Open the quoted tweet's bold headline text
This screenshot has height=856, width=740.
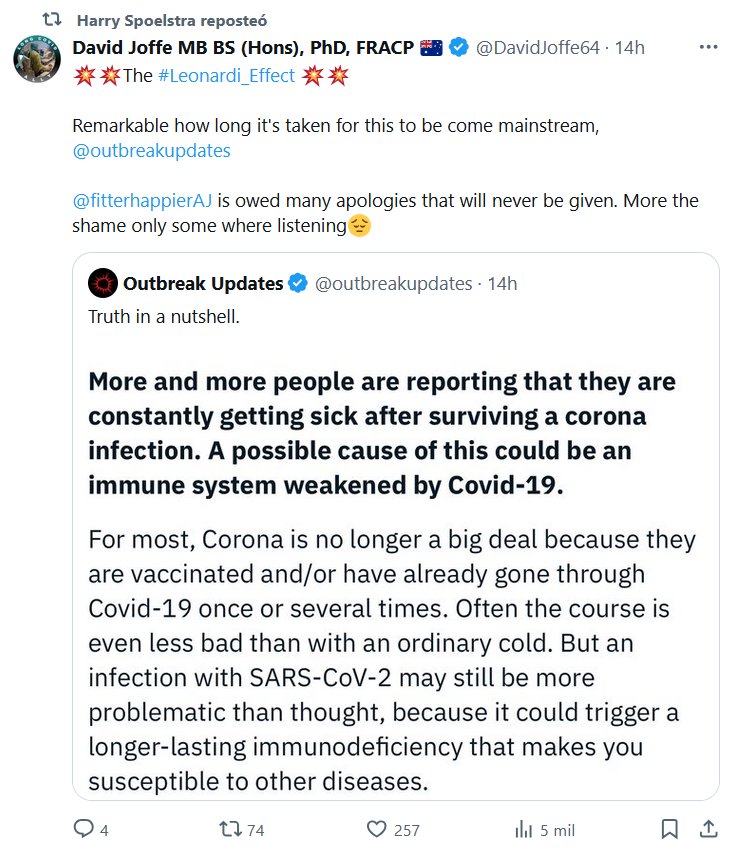(382, 429)
